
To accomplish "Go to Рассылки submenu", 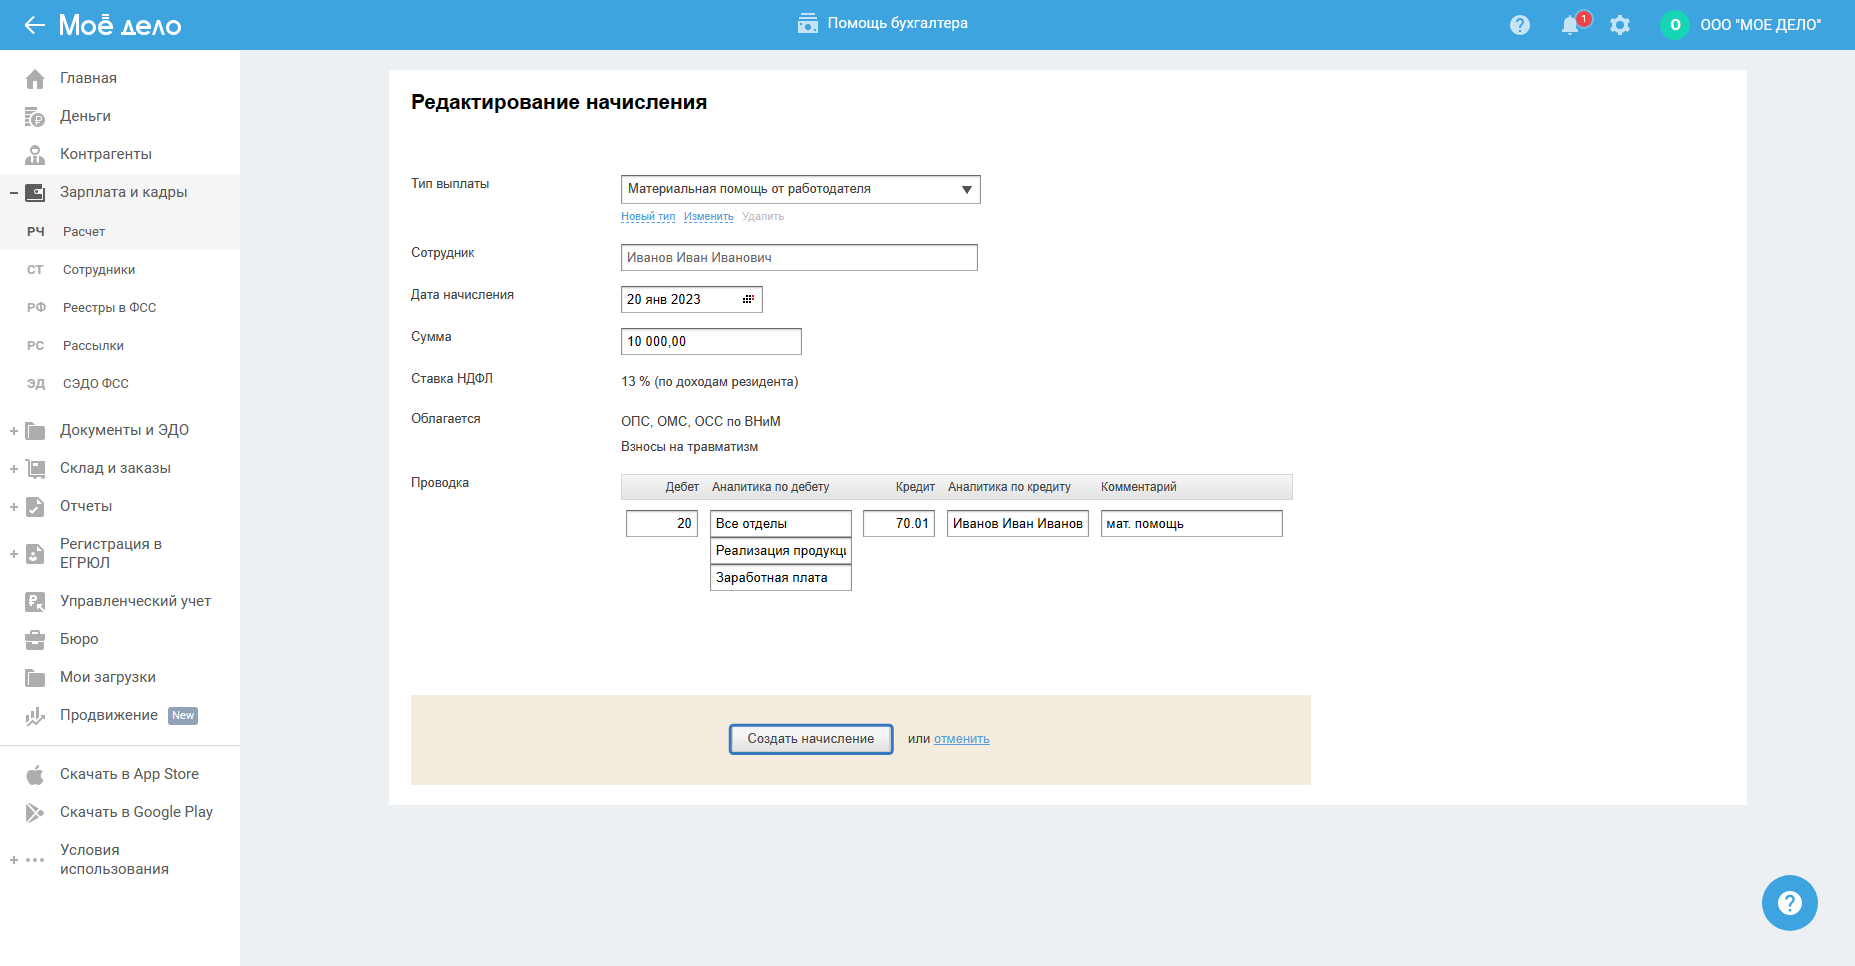I will [94, 345].
